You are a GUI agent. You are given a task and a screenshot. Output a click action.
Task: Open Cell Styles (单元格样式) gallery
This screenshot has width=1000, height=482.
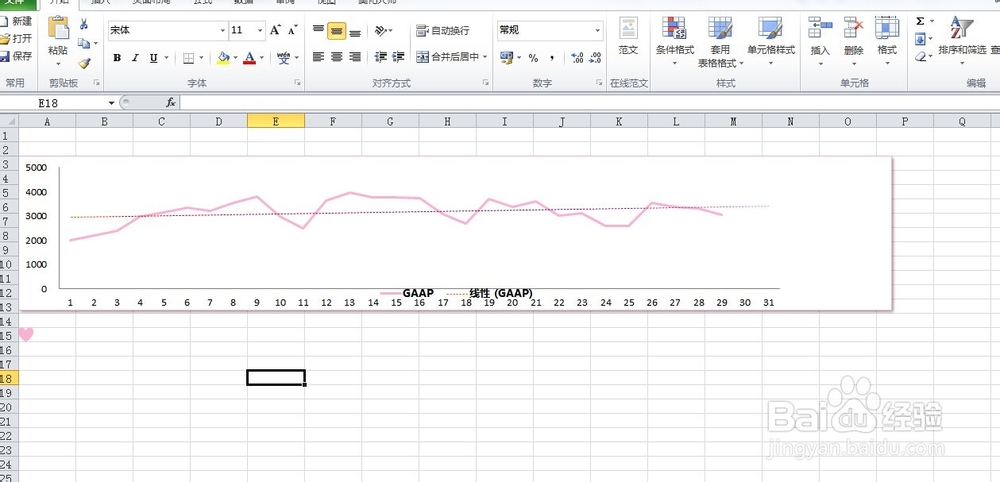click(771, 43)
